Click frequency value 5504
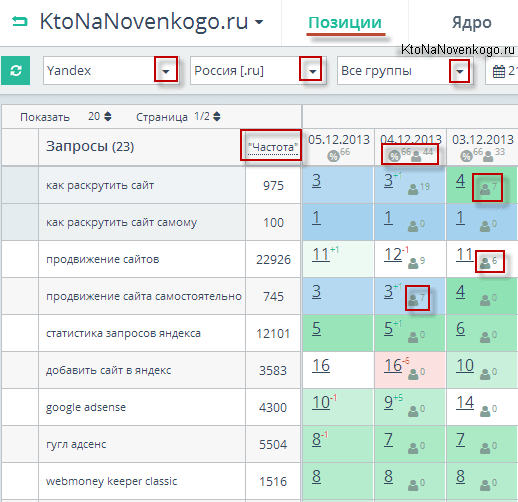518x502 pixels. pos(273,445)
